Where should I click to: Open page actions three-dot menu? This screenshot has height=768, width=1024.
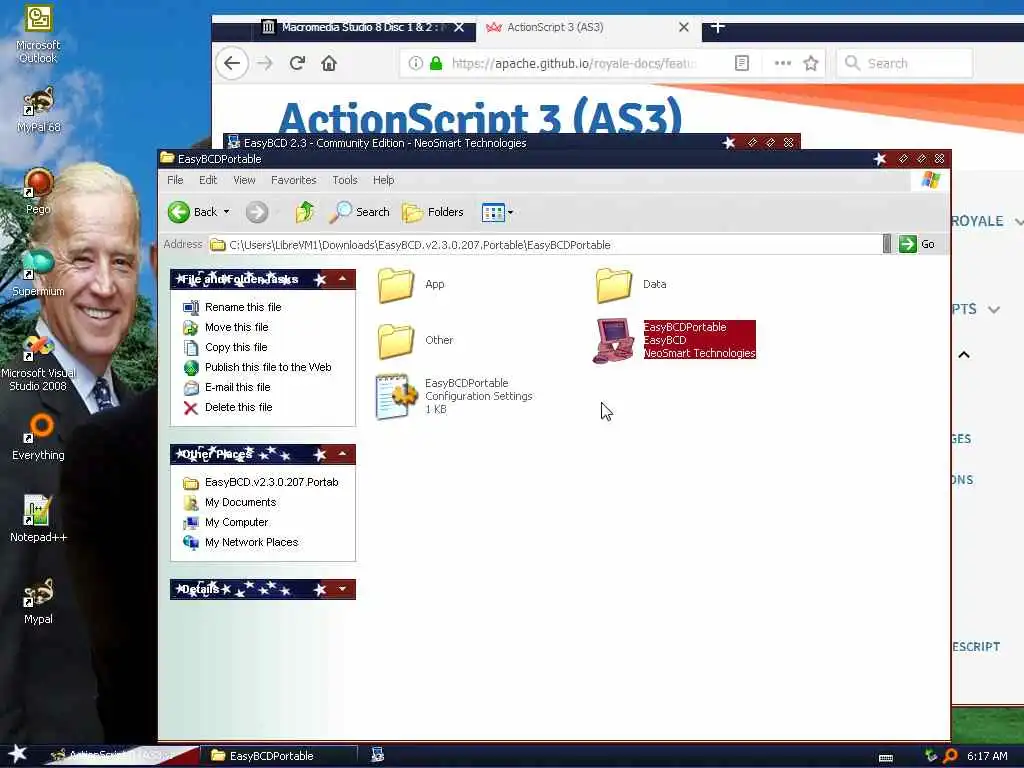click(782, 63)
